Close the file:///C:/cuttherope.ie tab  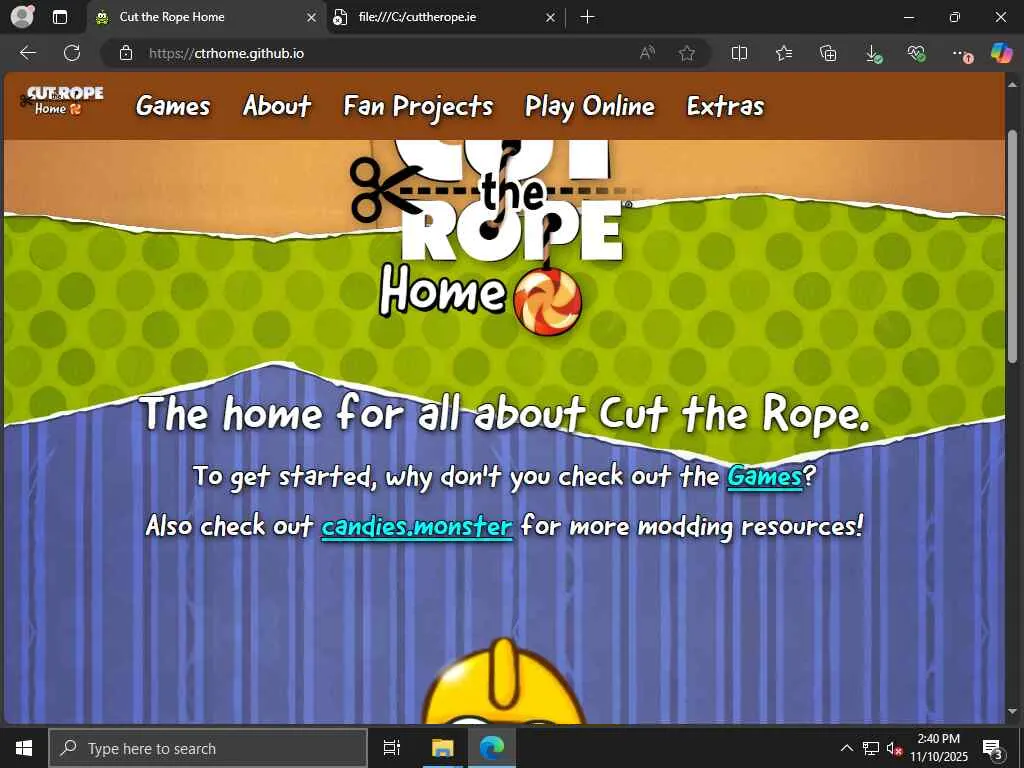pyautogui.click(x=551, y=18)
